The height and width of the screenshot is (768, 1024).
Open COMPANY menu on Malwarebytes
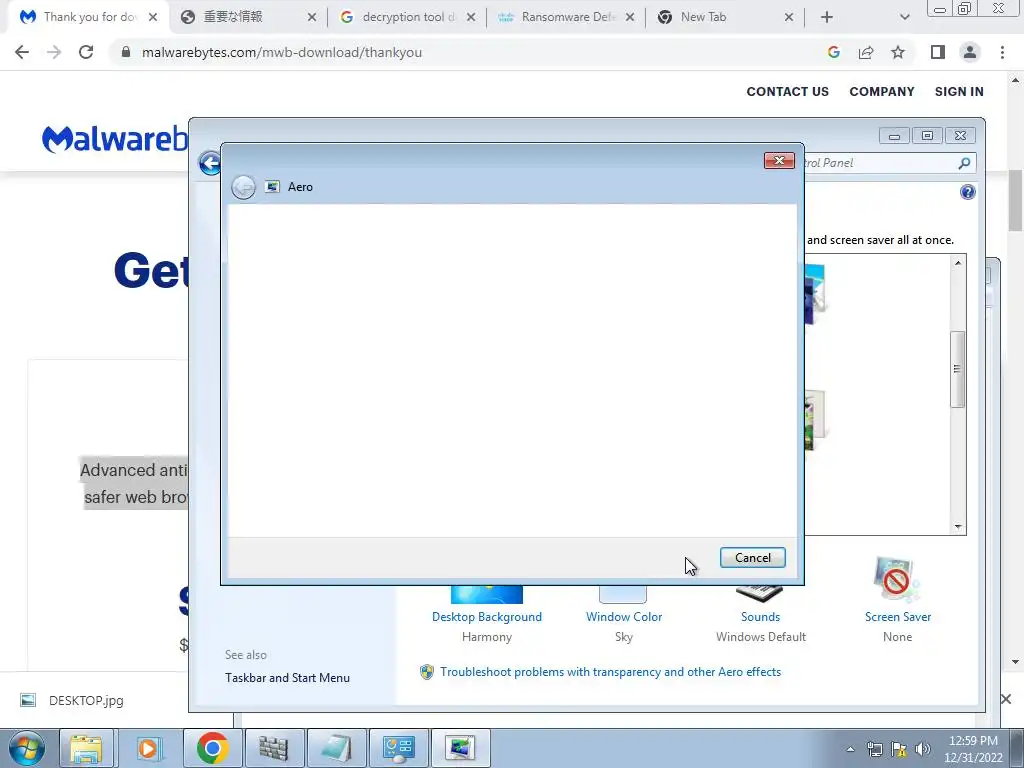coord(882,92)
